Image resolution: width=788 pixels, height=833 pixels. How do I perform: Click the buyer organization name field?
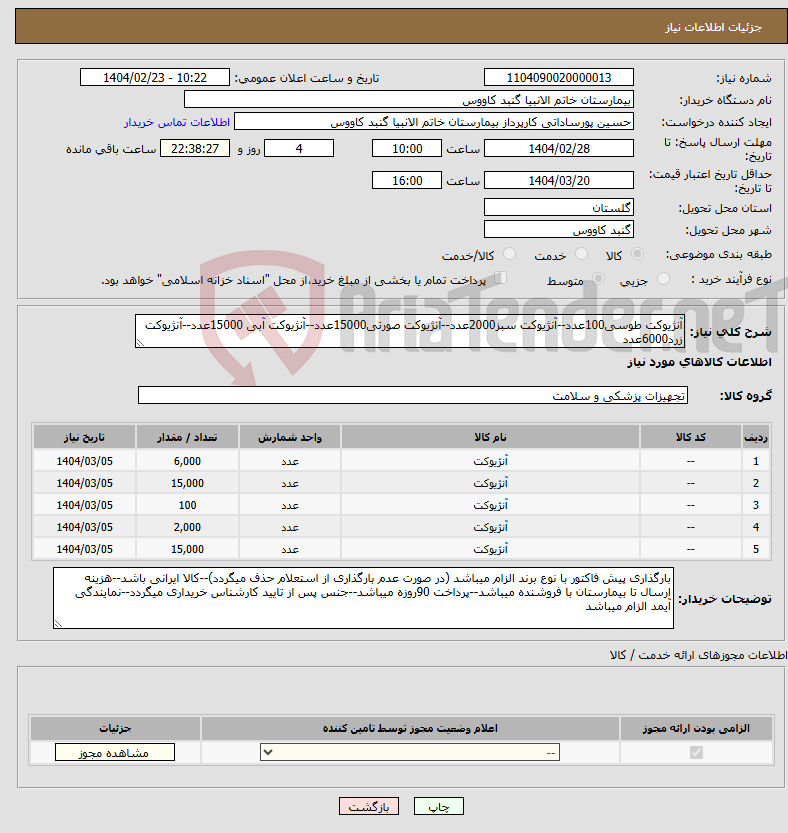tap(409, 100)
